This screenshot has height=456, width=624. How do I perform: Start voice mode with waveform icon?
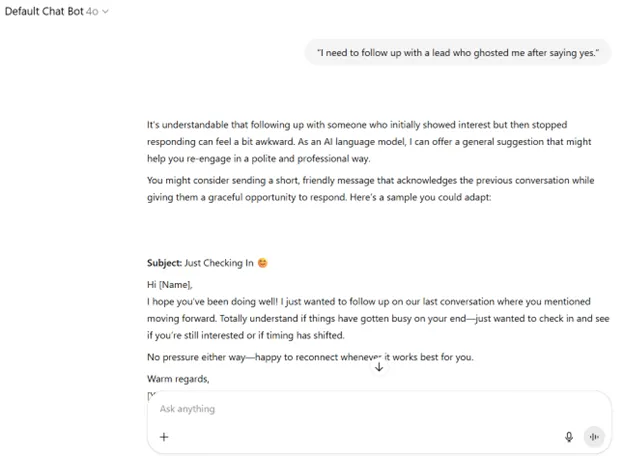pos(594,437)
